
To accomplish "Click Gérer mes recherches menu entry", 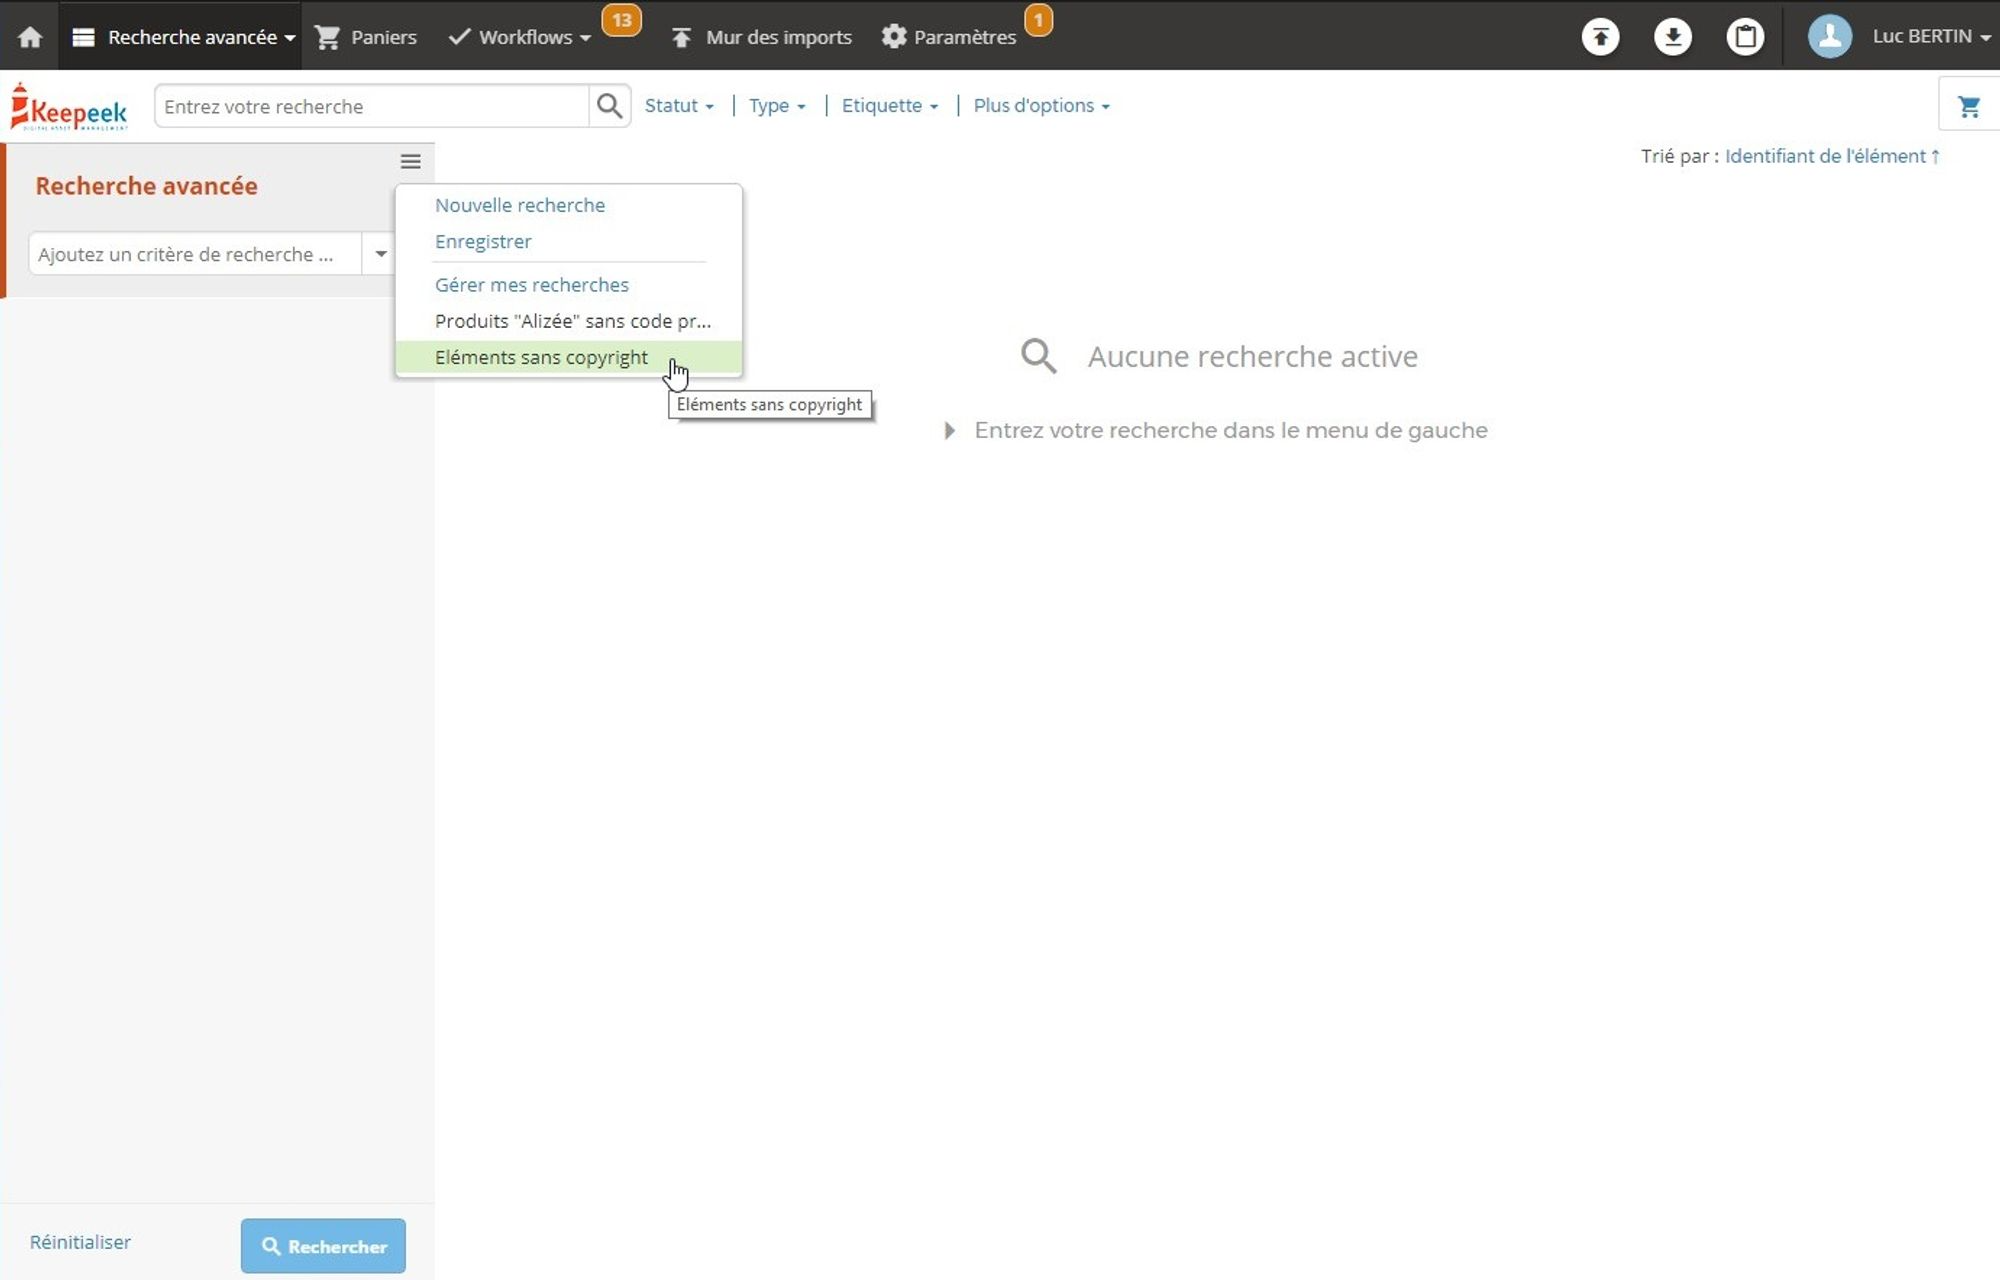I will (531, 285).
